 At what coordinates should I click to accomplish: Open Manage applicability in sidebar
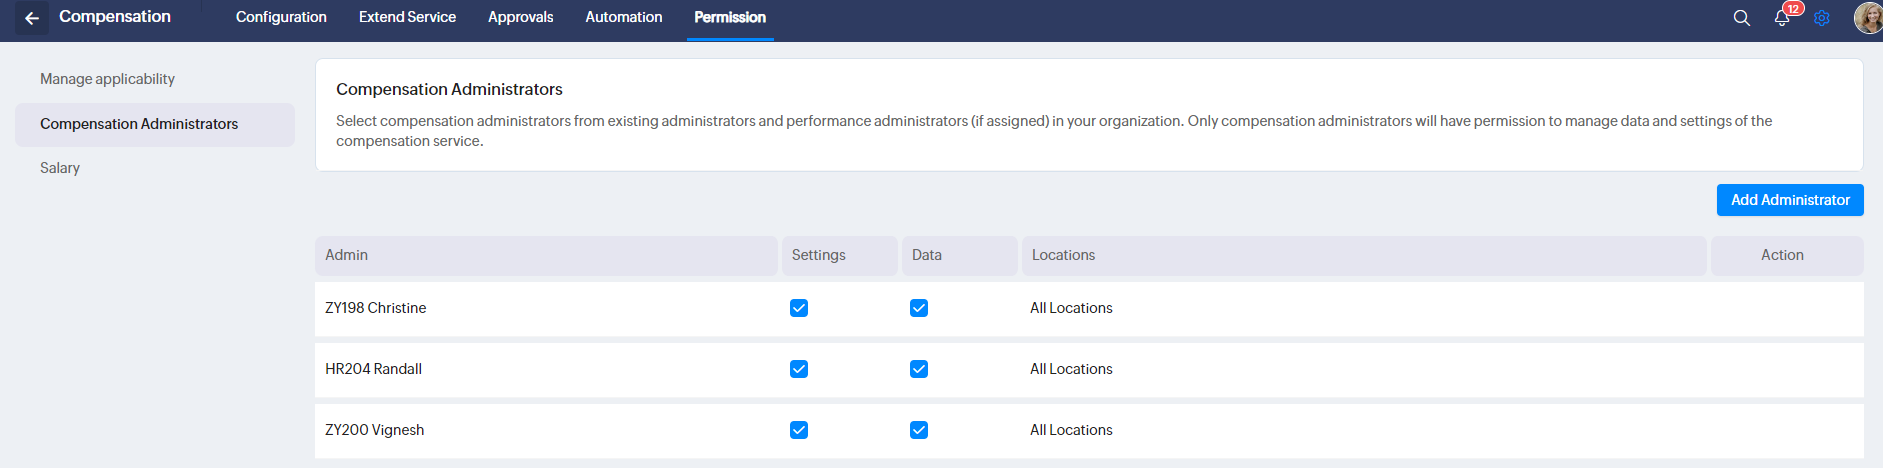pos(107,79)
